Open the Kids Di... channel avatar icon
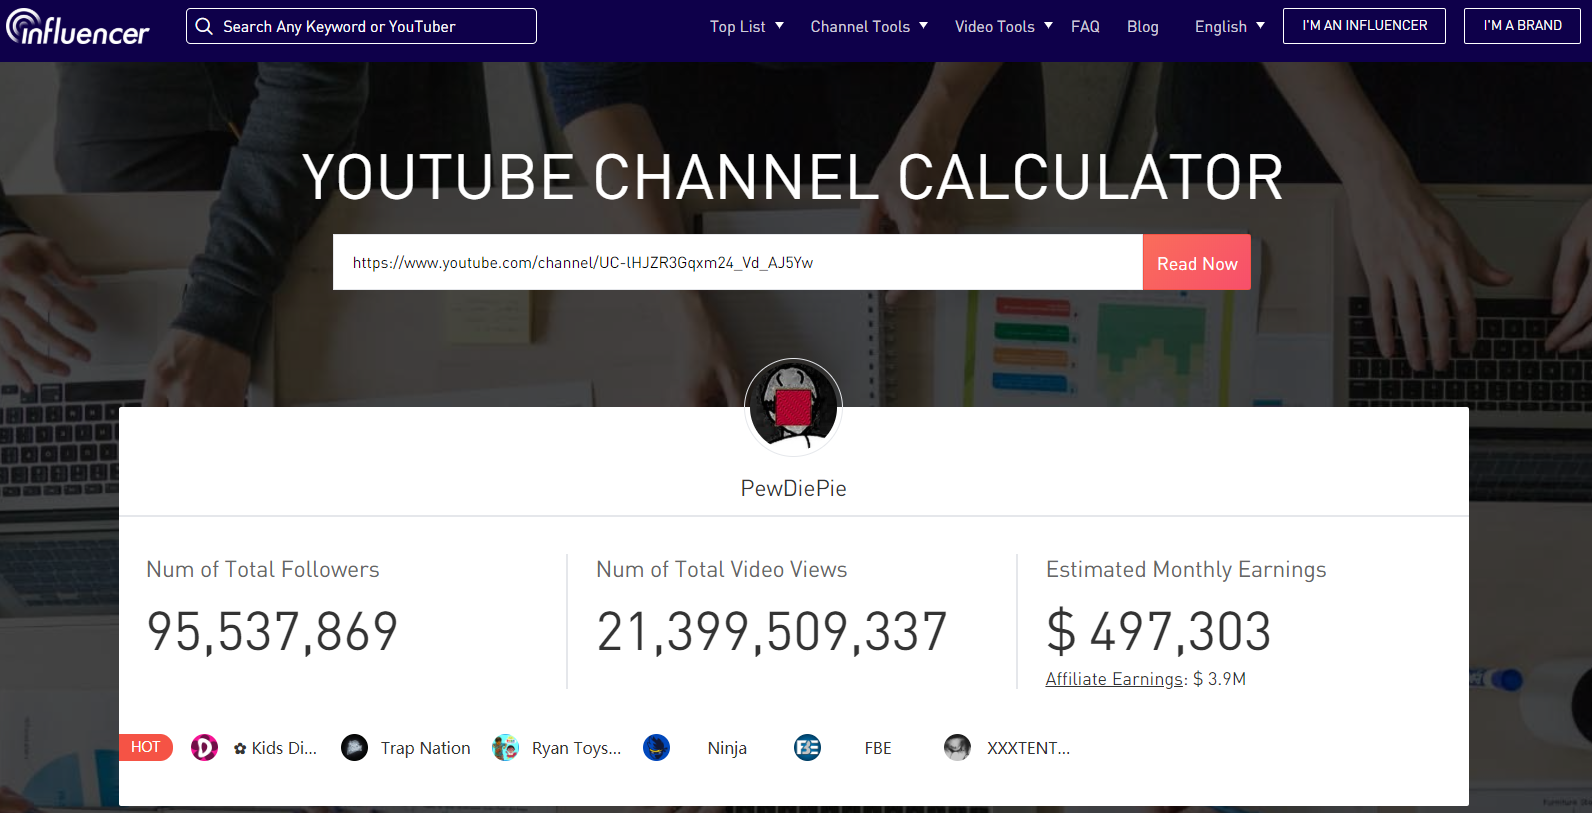This screenshot has height=813, width=1592. coord(204,747)
